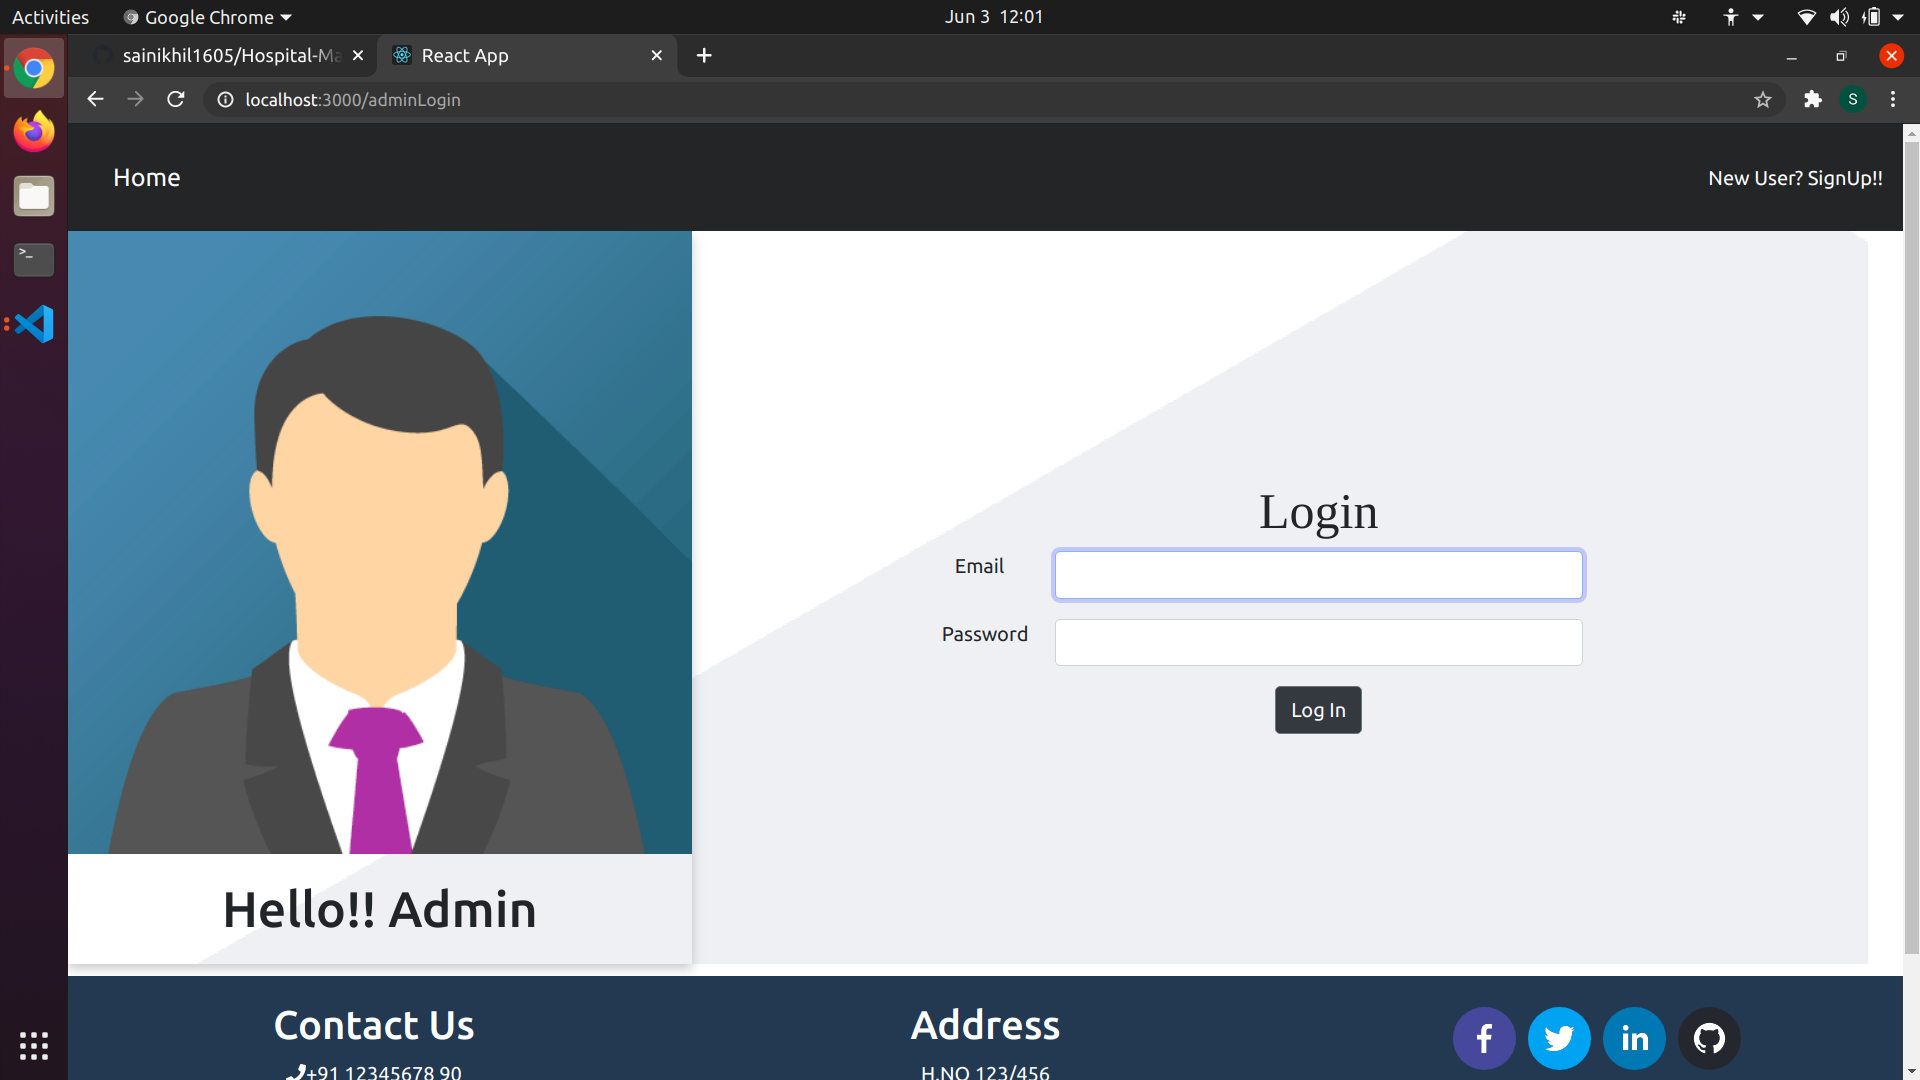Follow the New User? SignUp!! link
1920x1080 pixels.
pyautogui.click(x=1795, y=178)
